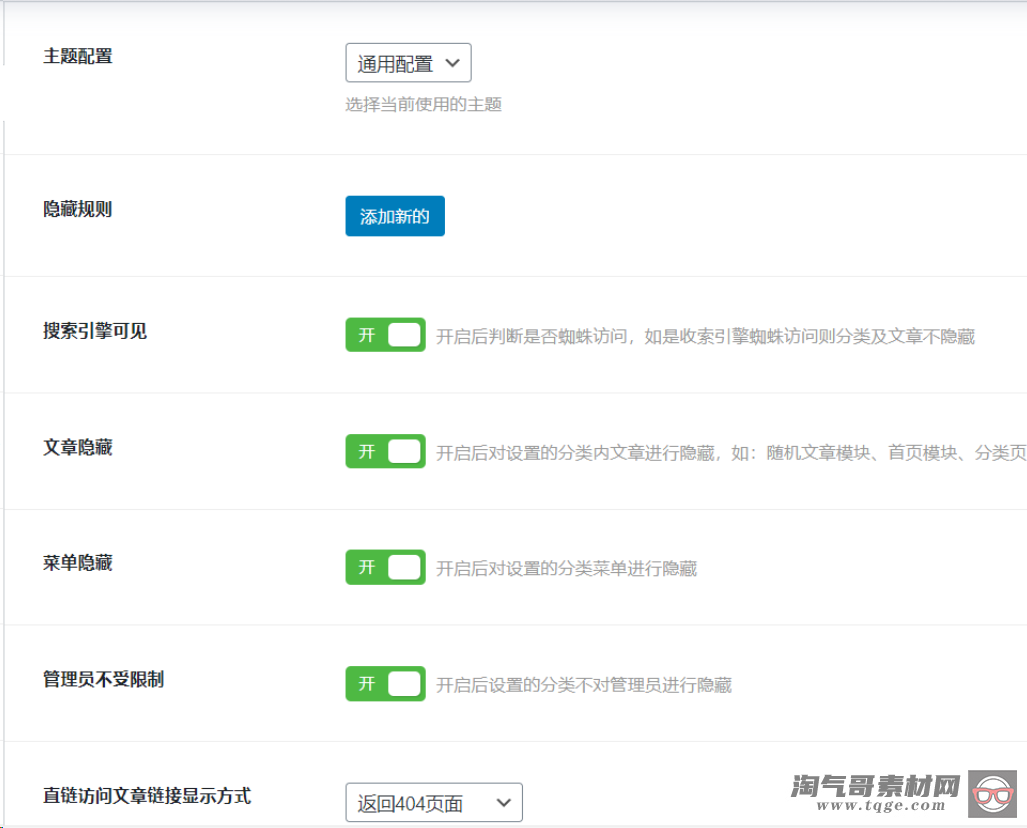Open the 通用配置 theme dropdown
The image size is (1027, 828).
(408, 63)
